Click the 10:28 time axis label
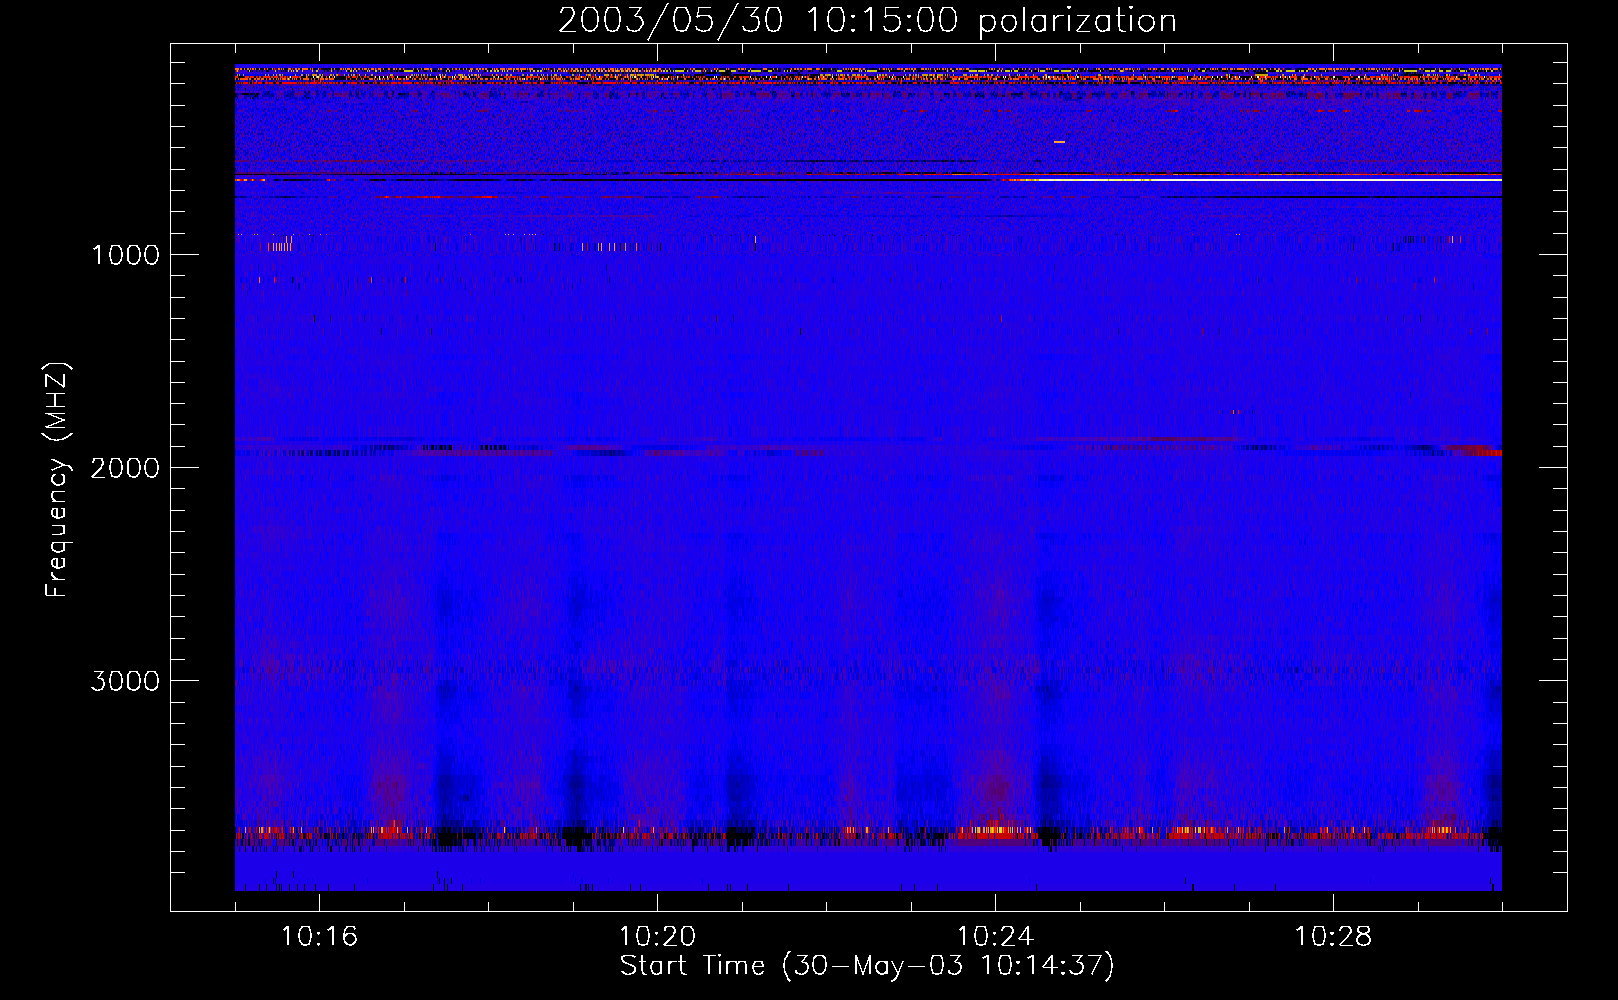Screen dimensions: 1618x1000 (x=1333, y=937)
